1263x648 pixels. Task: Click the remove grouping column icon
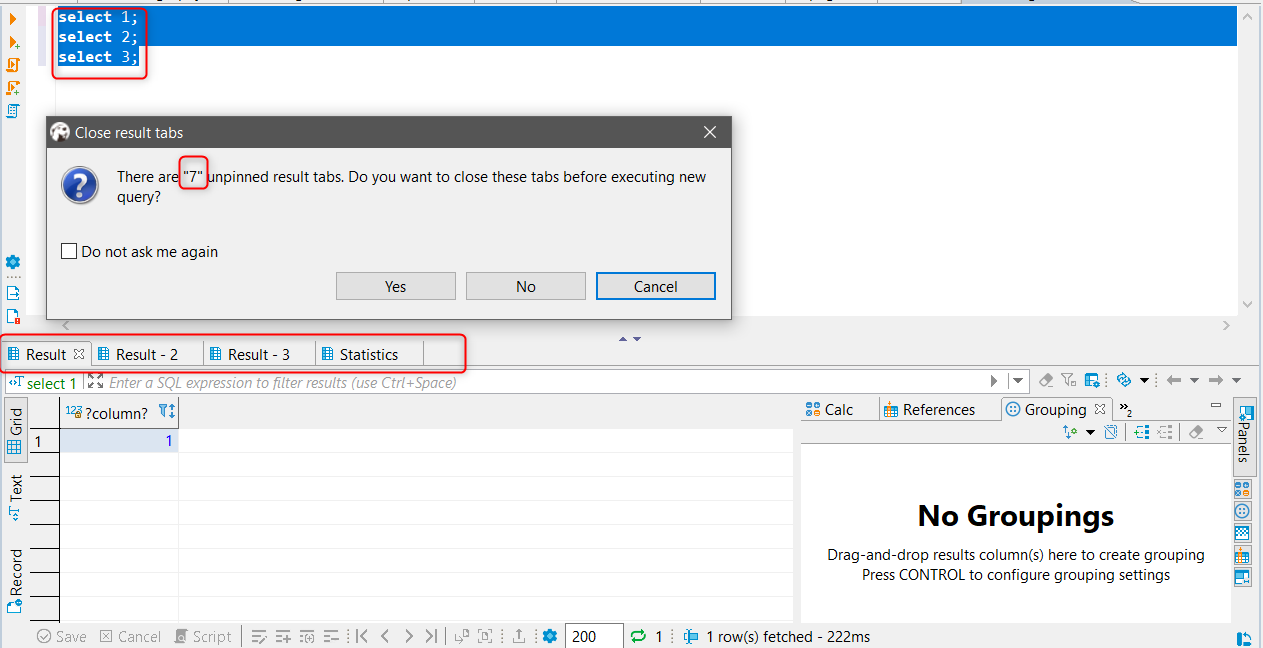[1164, 432]
